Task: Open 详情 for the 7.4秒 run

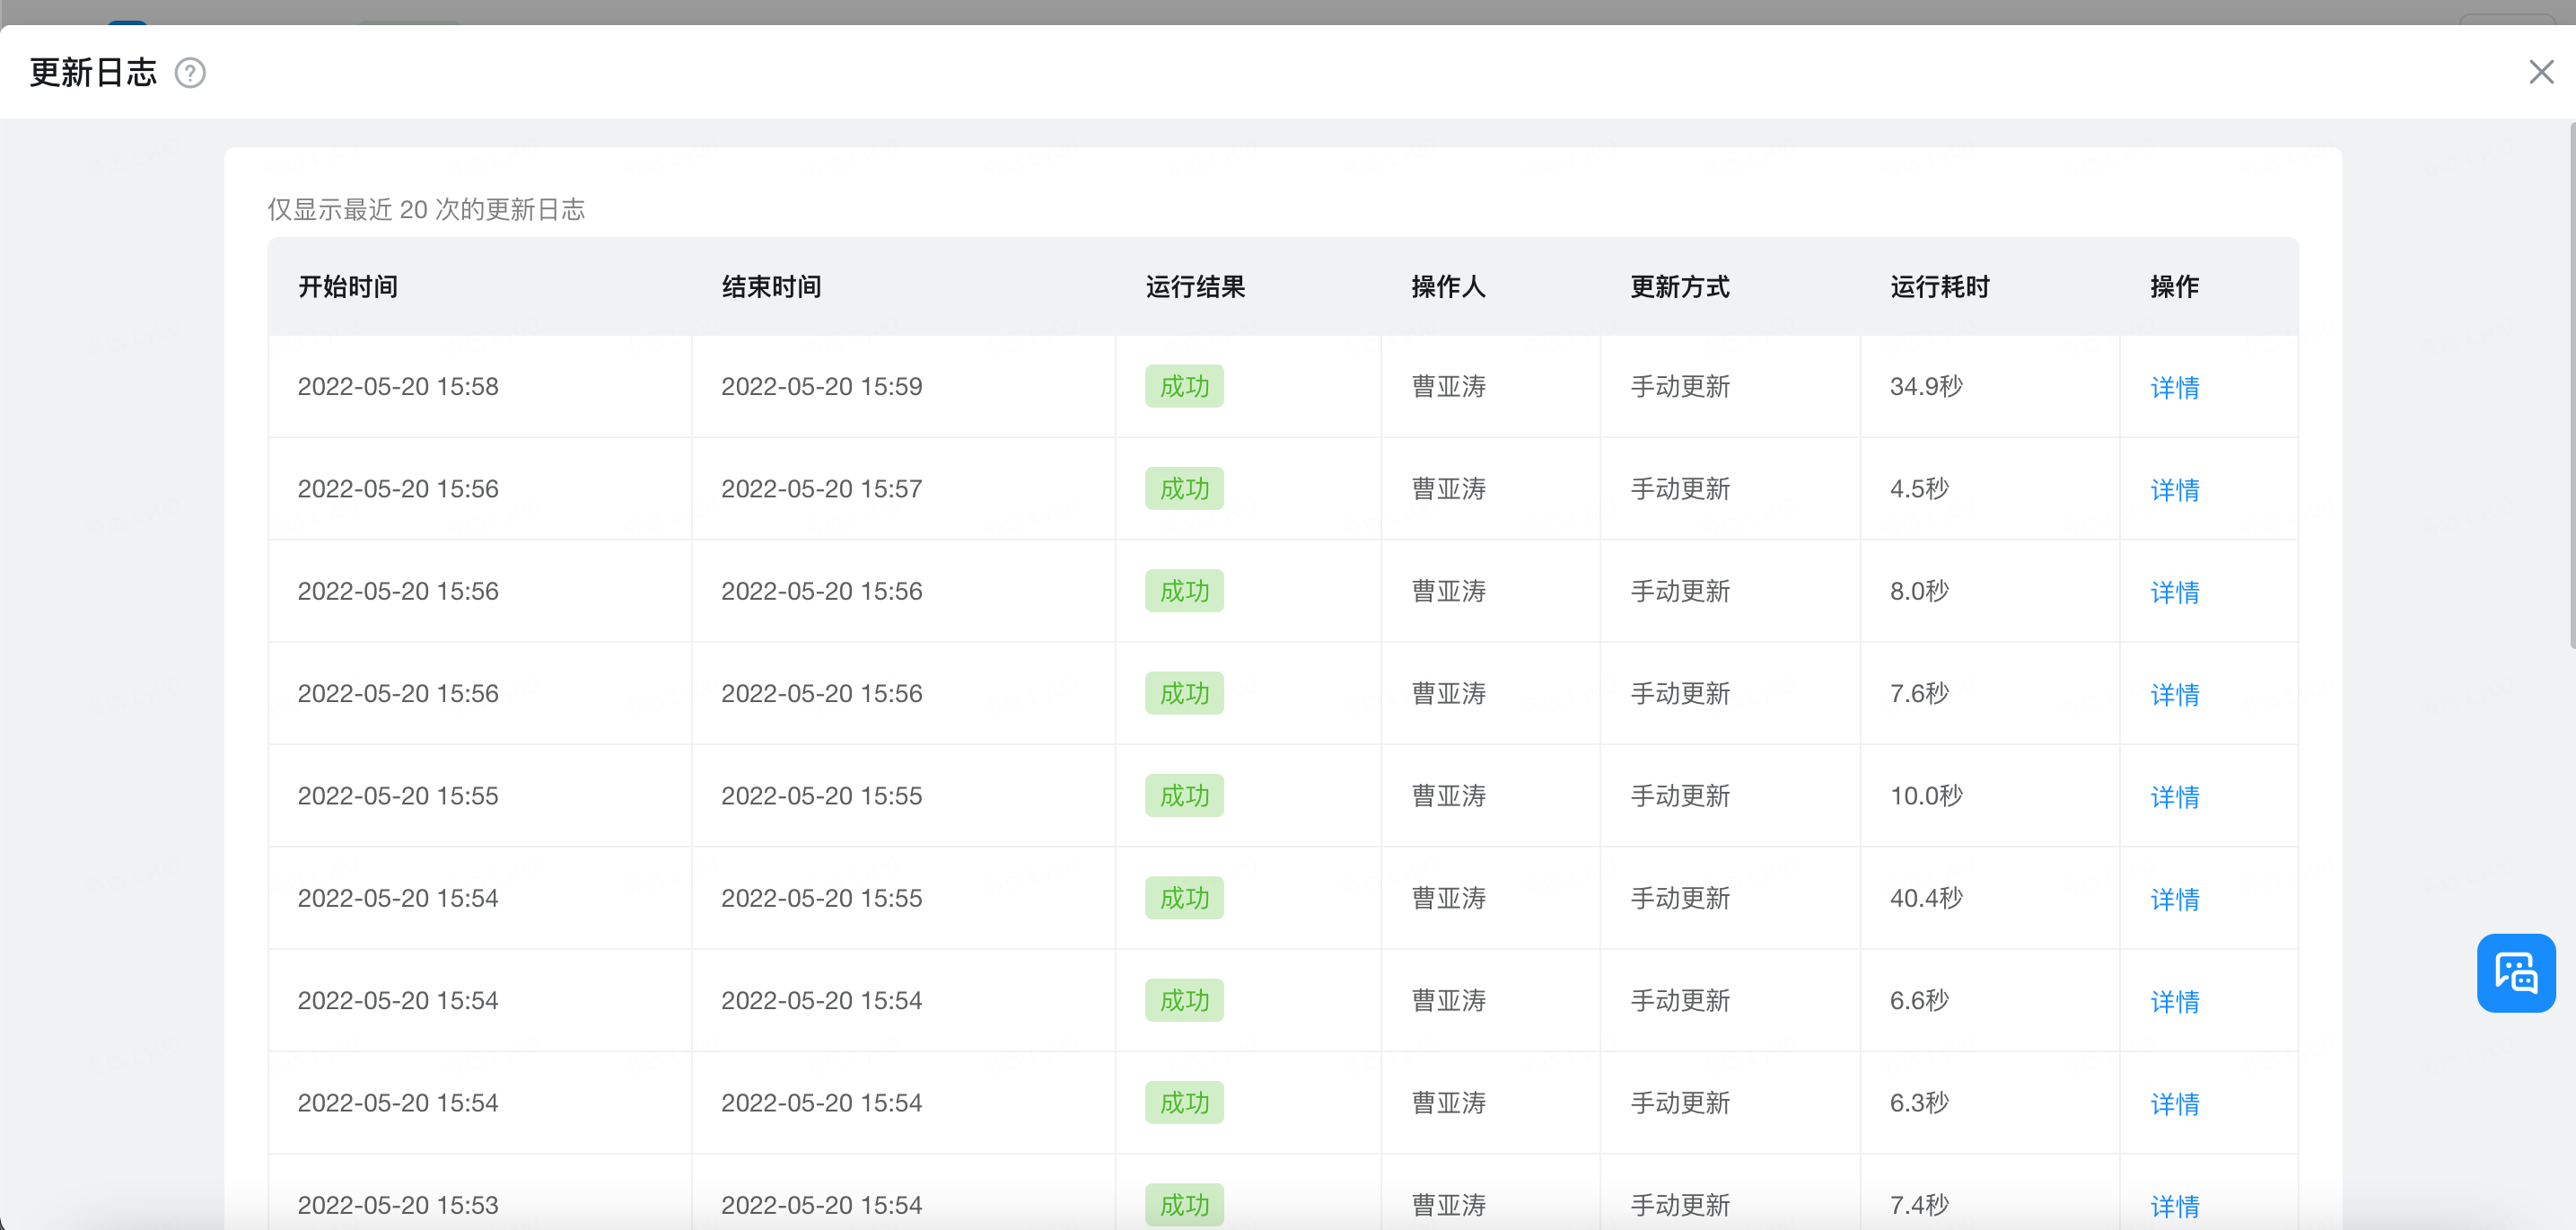Action: [2174, 1206]
